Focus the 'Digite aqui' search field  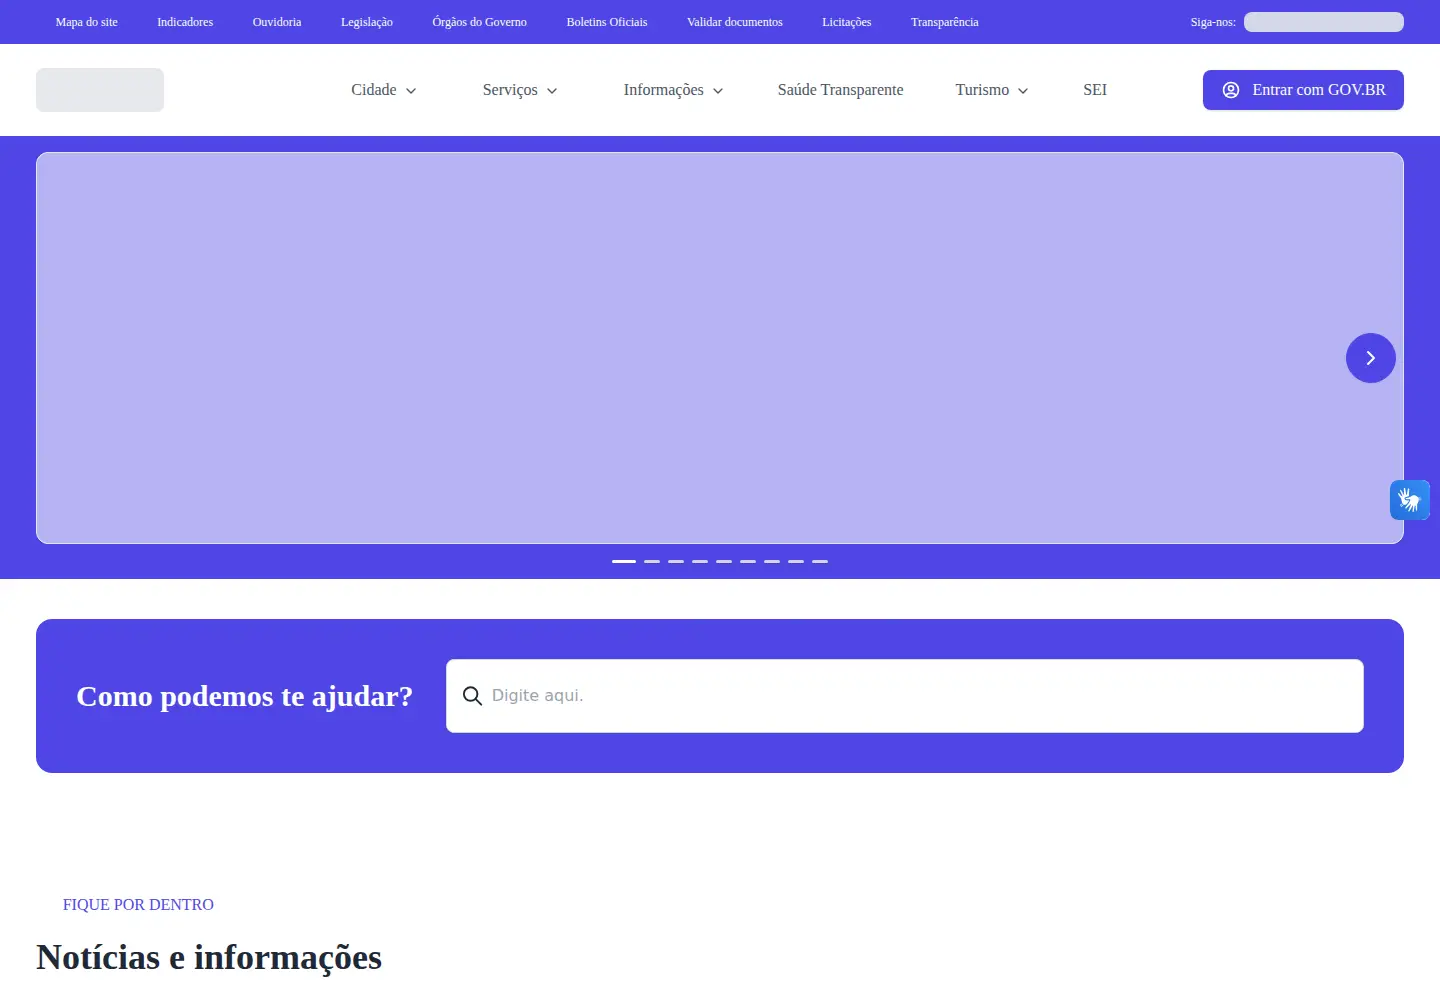pos(905,696)
